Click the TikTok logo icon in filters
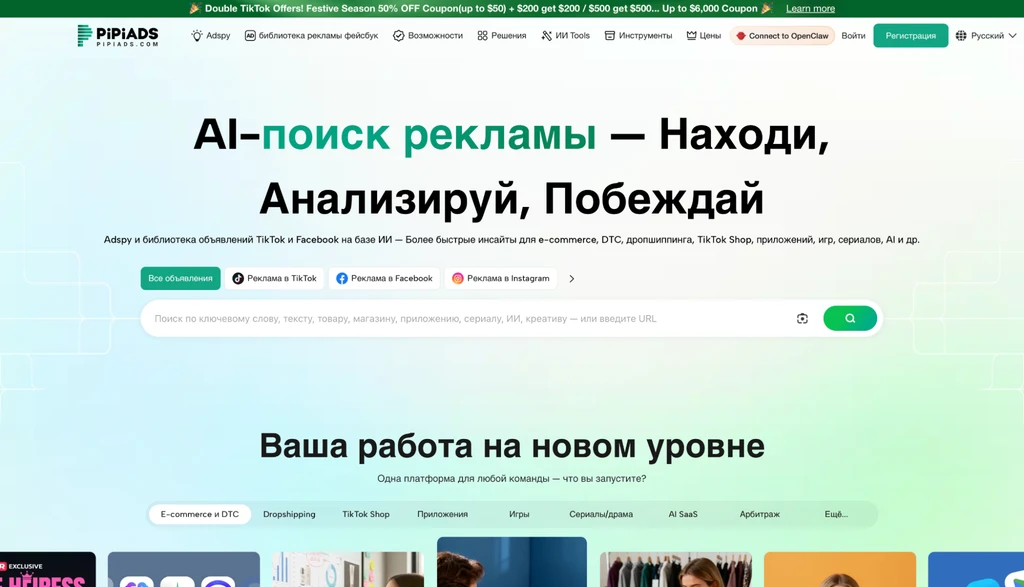The image size is (1024, 587). click(x=238, y=278)
